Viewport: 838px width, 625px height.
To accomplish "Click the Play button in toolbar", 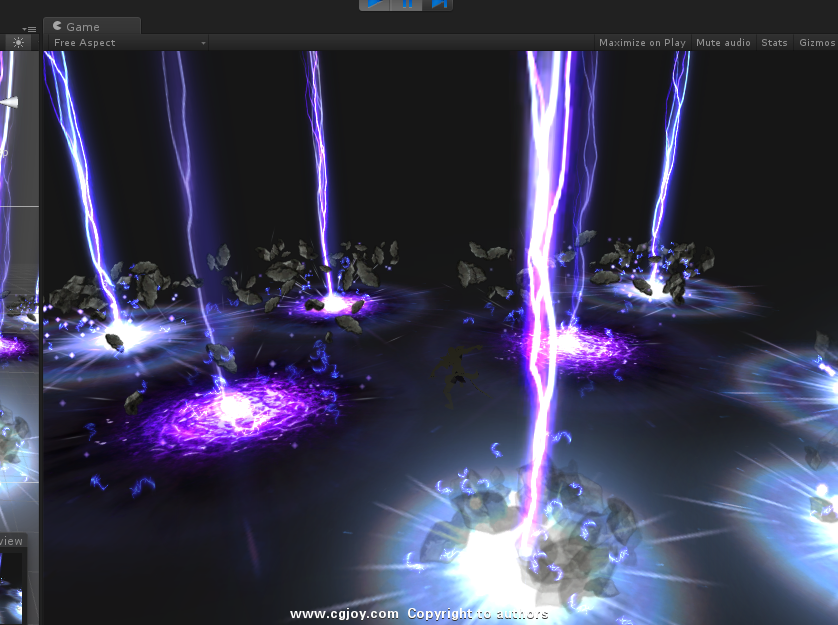I will click(375, 4).
